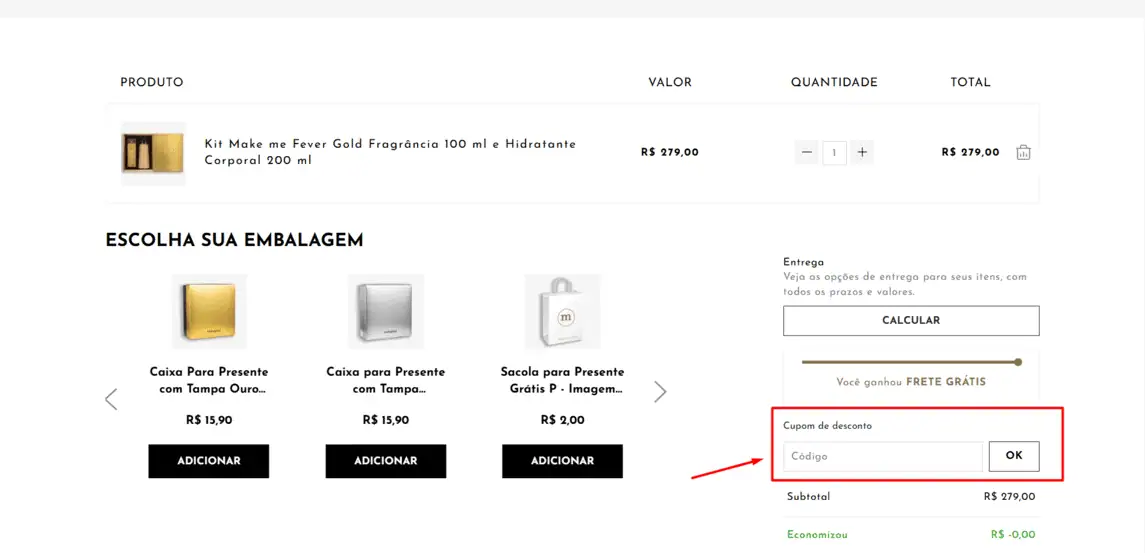Select silver gift box image
This screenshot has height=553, width=1145.
386,311
